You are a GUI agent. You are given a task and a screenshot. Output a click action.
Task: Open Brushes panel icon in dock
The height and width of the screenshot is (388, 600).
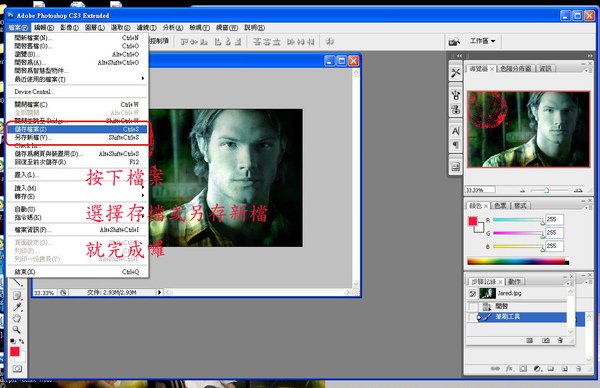pyautogui.click(x=455, y=95)
